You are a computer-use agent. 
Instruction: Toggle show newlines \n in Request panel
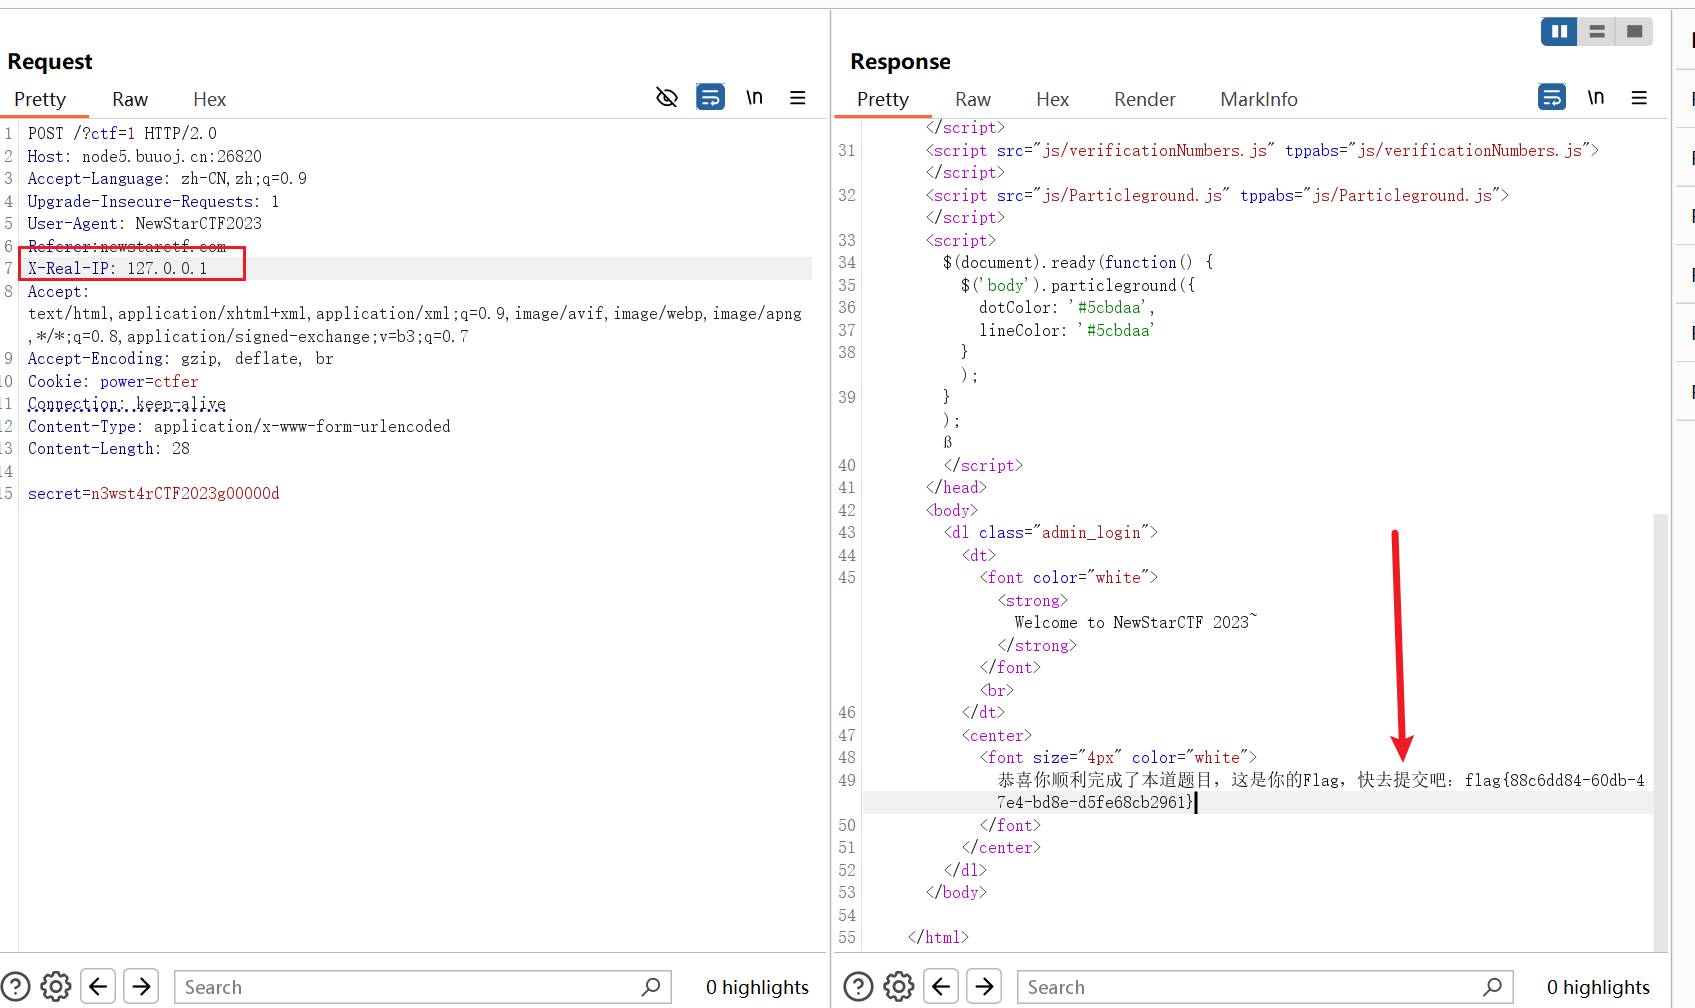coord(755,97)
